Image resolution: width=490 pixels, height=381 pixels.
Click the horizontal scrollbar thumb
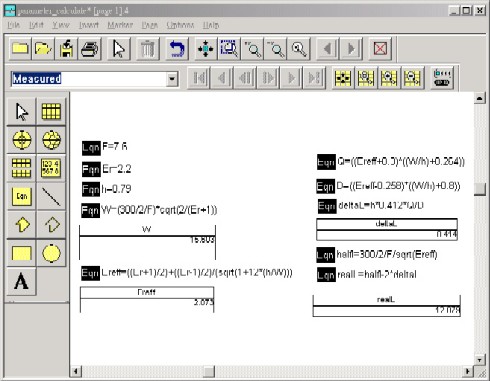click(x=209, y=371)
